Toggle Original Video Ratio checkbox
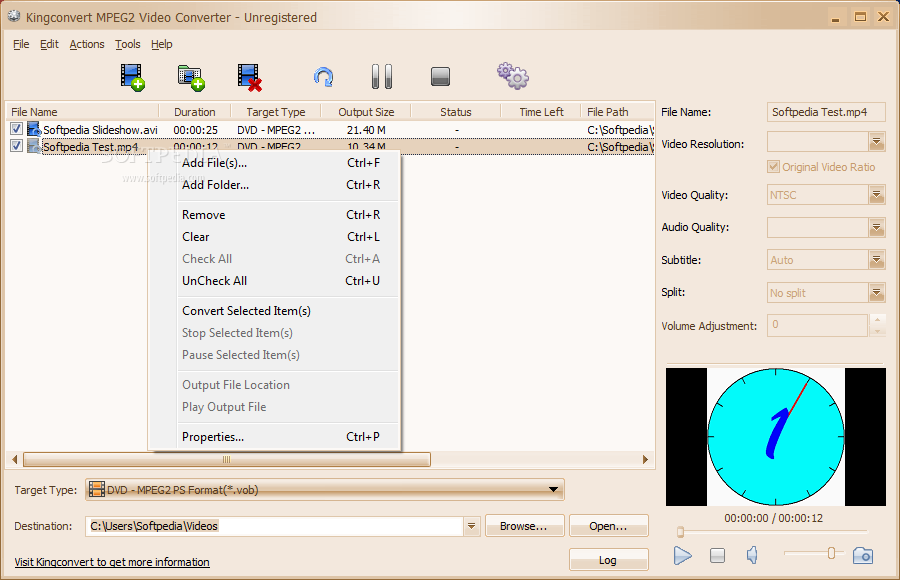The width and height of the screenshot is (900, 580). [x=773, y=167]
